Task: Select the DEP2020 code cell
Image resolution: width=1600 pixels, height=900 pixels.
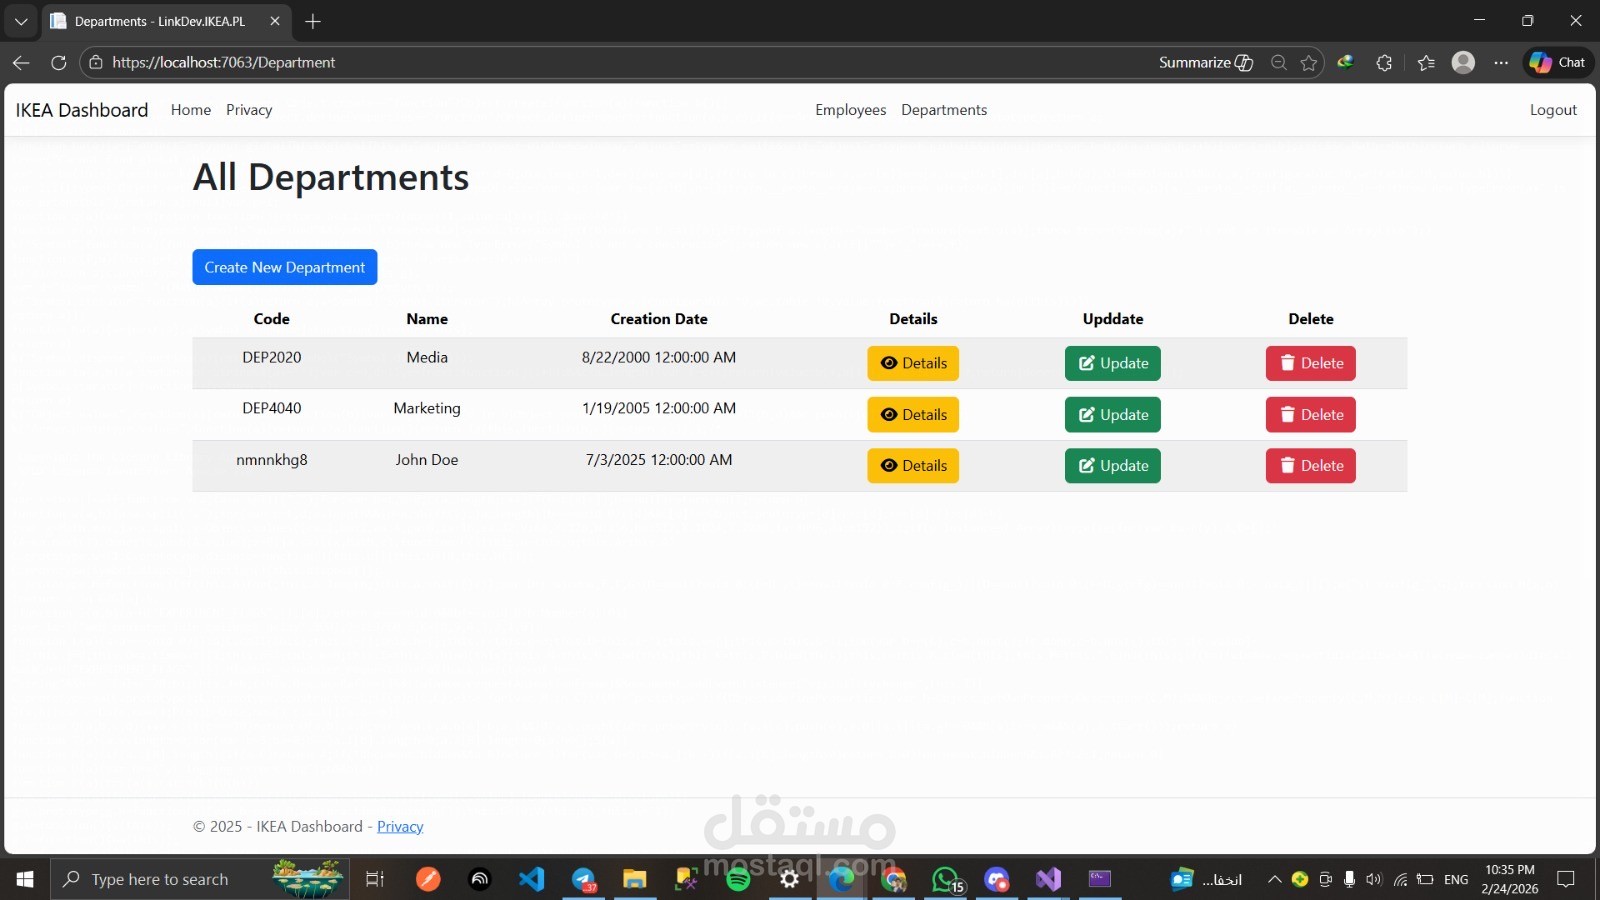Action: click(x=272, y=357)
